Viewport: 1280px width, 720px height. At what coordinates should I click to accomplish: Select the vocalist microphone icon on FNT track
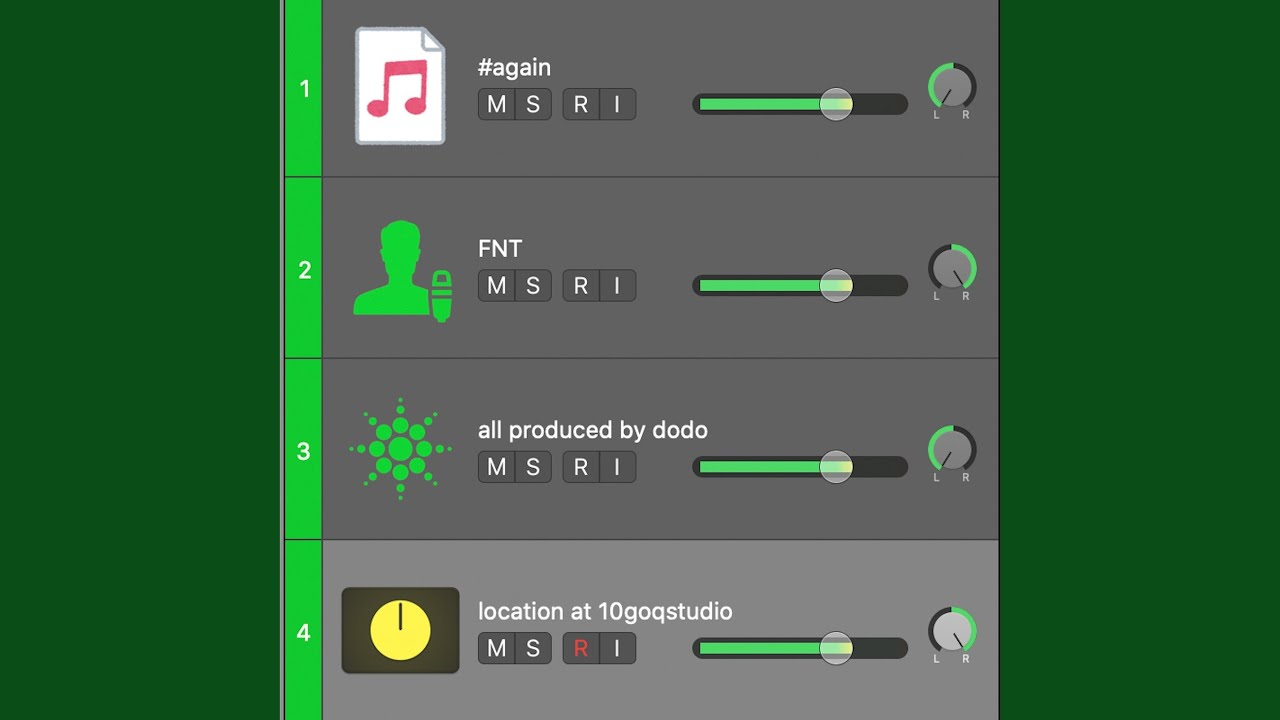click(x=402, y=270)
